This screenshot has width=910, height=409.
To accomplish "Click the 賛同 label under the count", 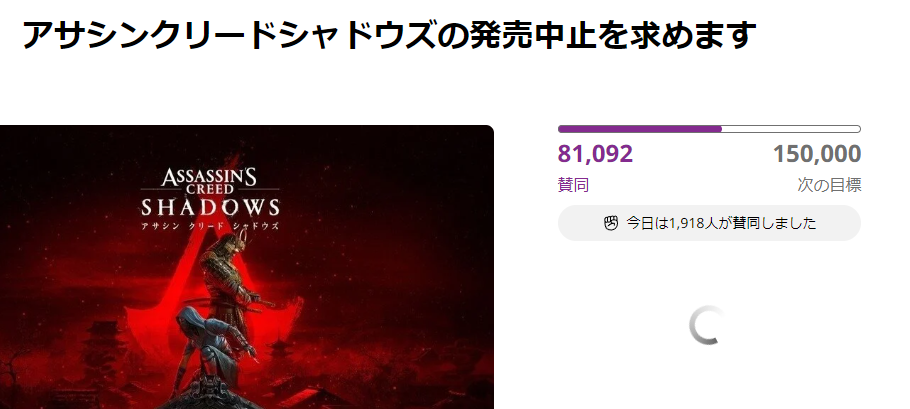I will click(x=573, y=185).
